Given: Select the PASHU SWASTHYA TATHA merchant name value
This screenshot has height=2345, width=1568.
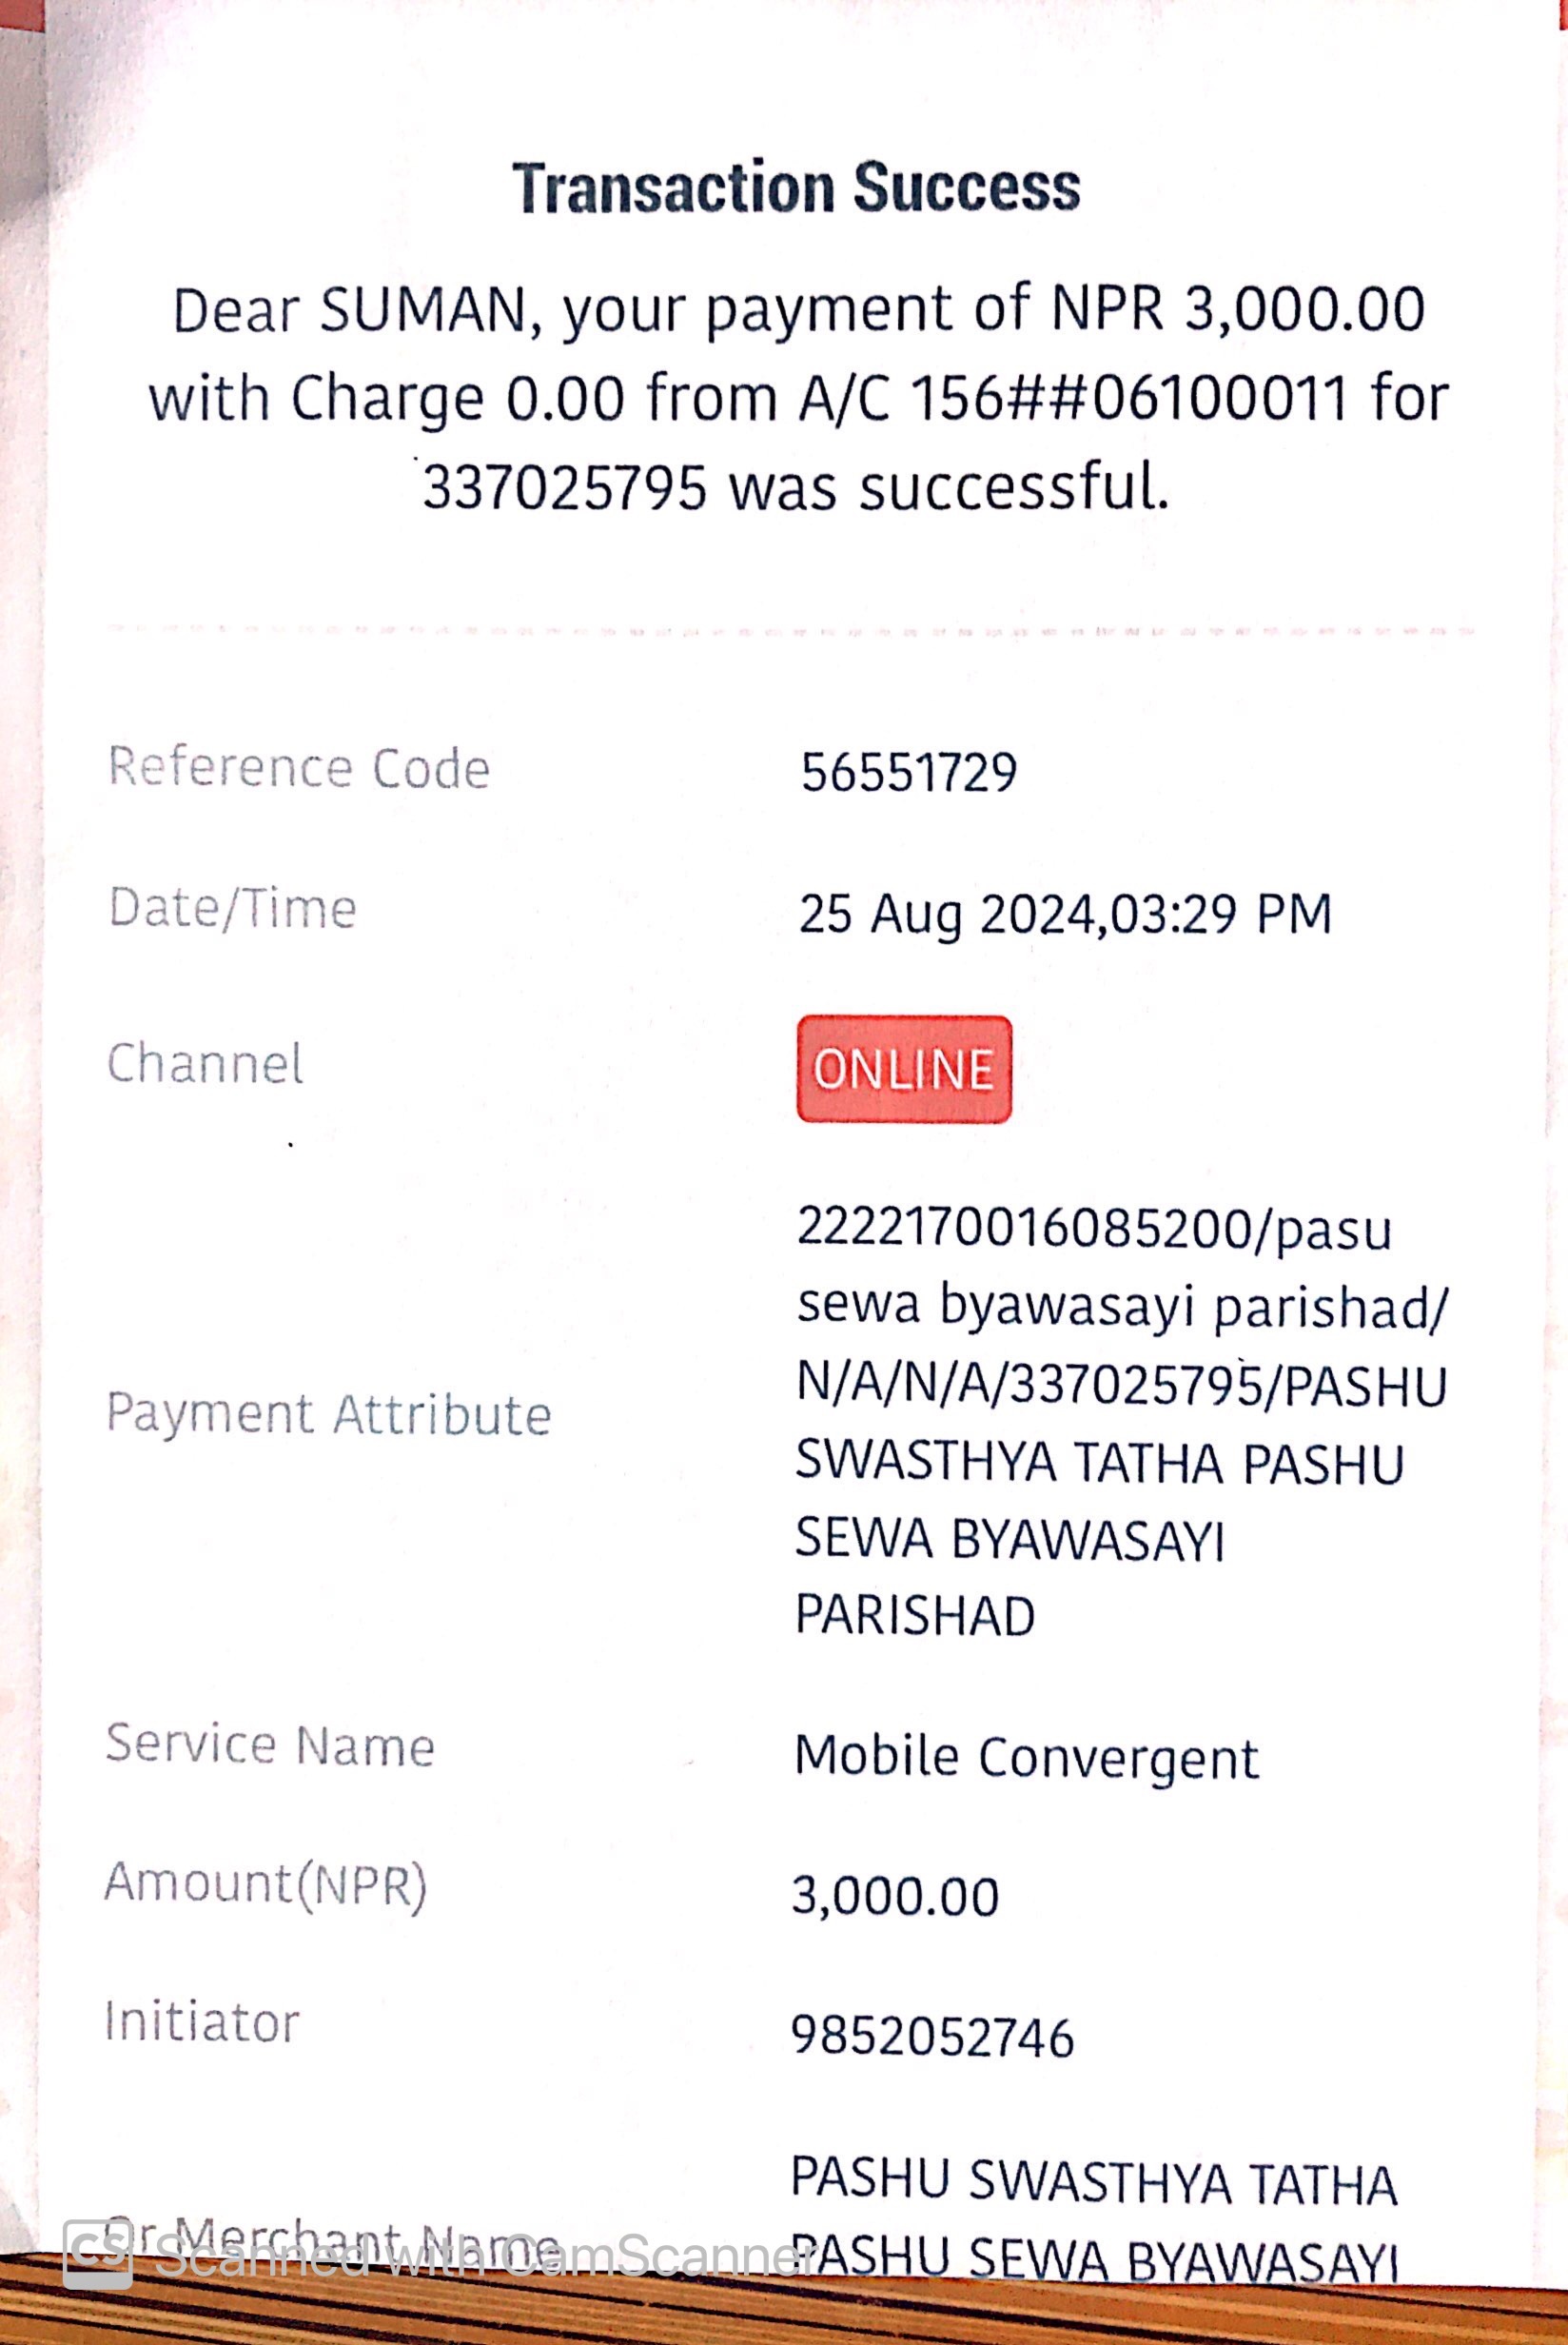Looking at the screenshot, I should [1093, 2182].
